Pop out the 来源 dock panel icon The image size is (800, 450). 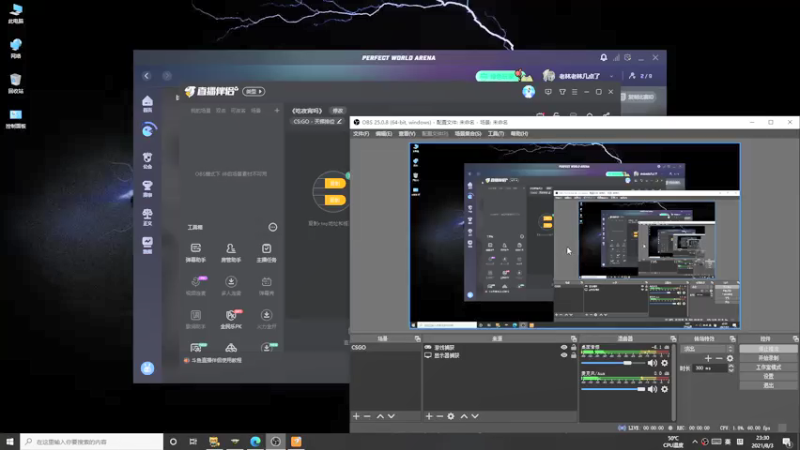[573, 339]
